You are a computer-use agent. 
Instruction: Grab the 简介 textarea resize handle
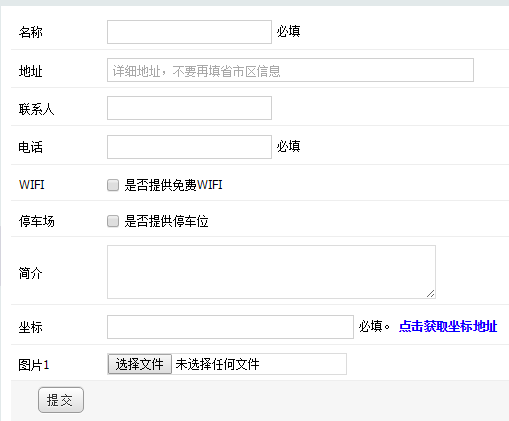tap(431, 294)
